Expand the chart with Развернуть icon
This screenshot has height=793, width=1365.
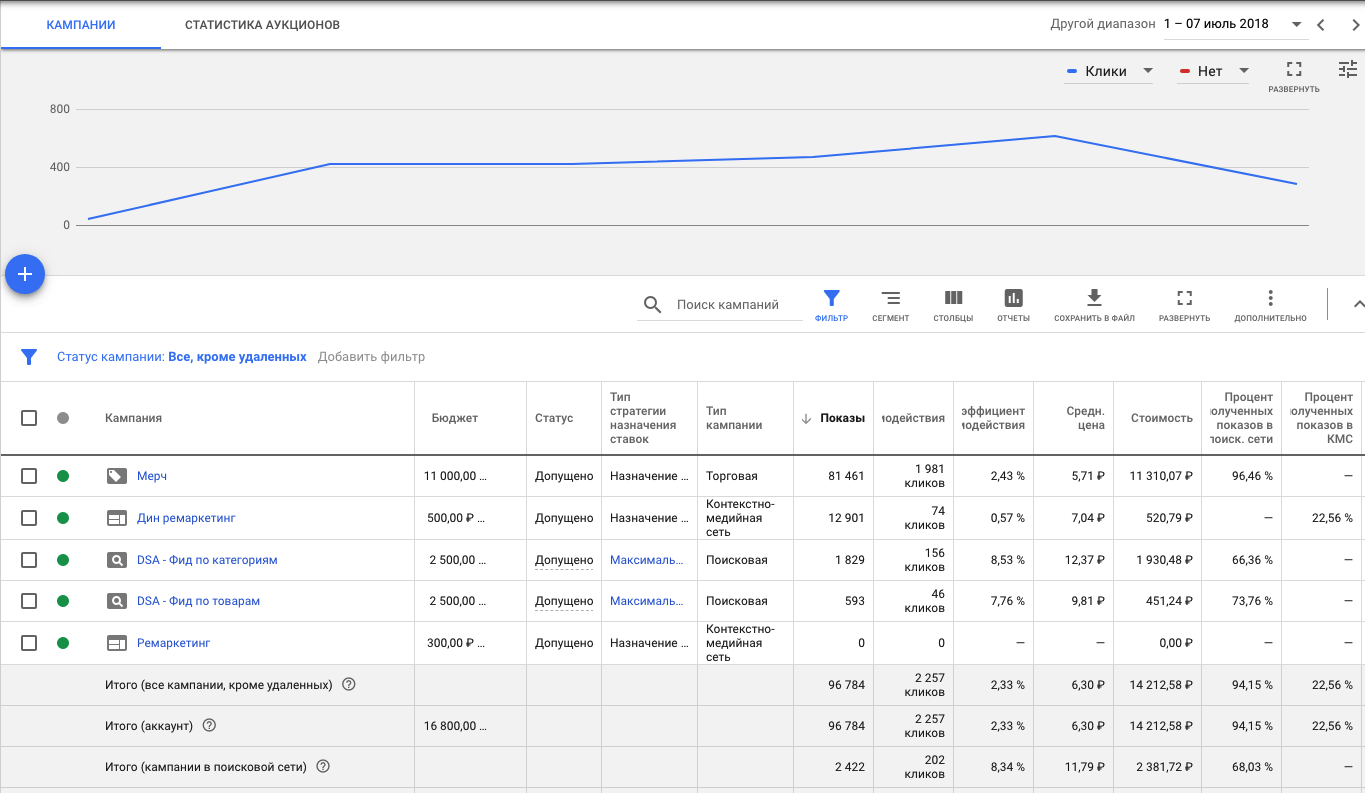[1294, 69]
